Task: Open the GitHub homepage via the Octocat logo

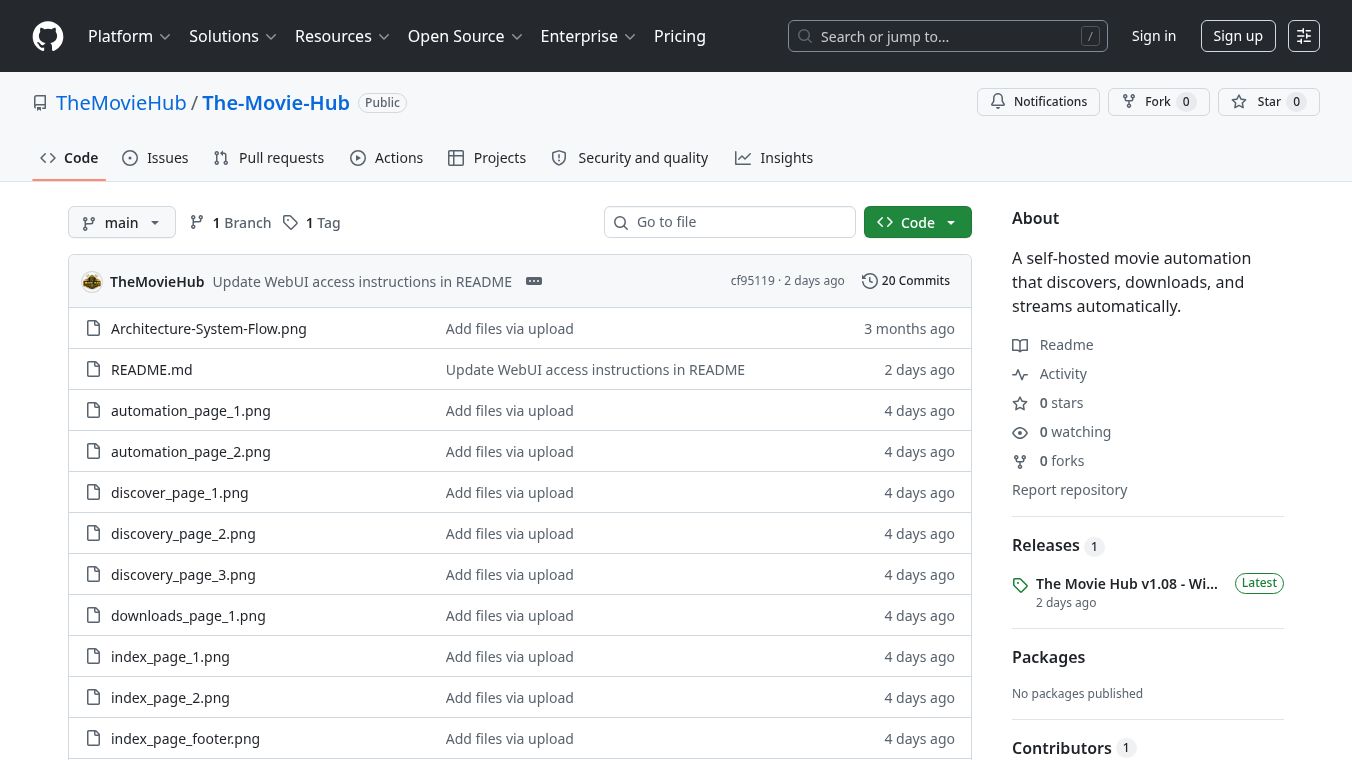Action: click(x=48, y=36)
